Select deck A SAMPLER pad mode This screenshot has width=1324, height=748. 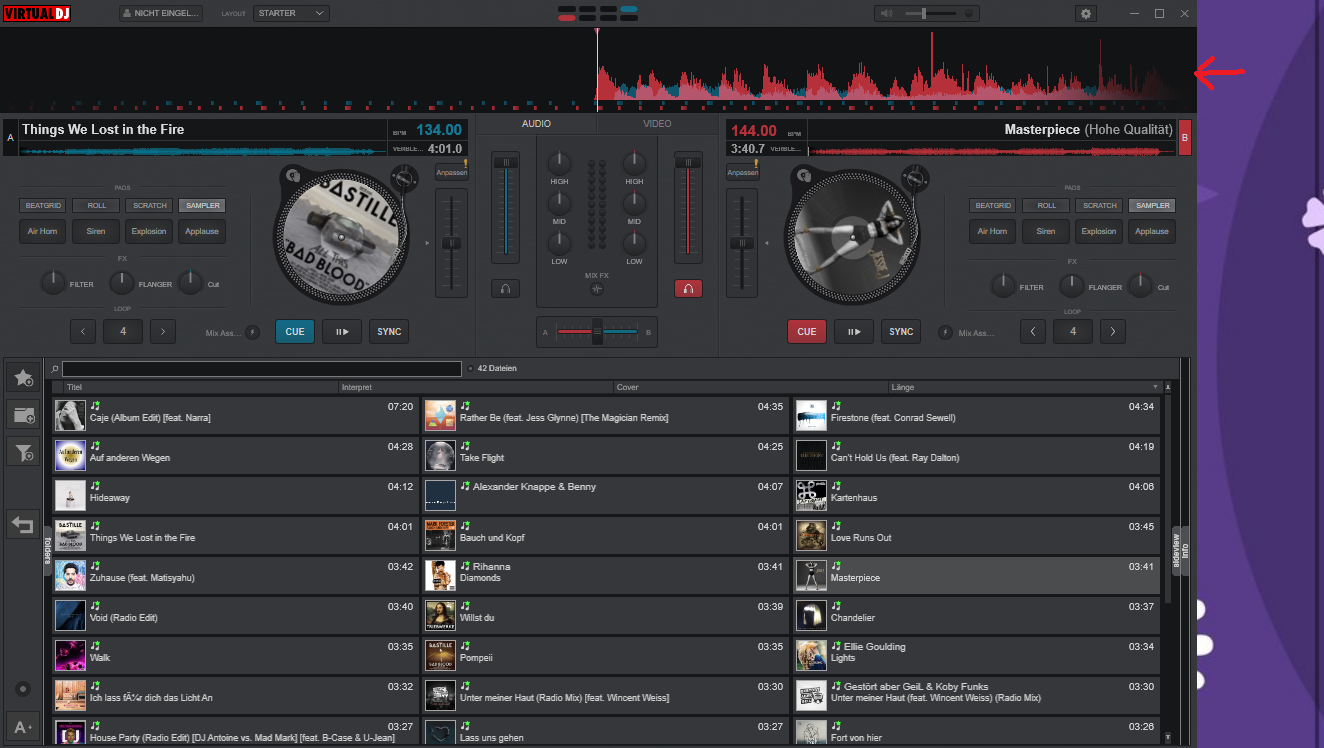pos(202,205)
